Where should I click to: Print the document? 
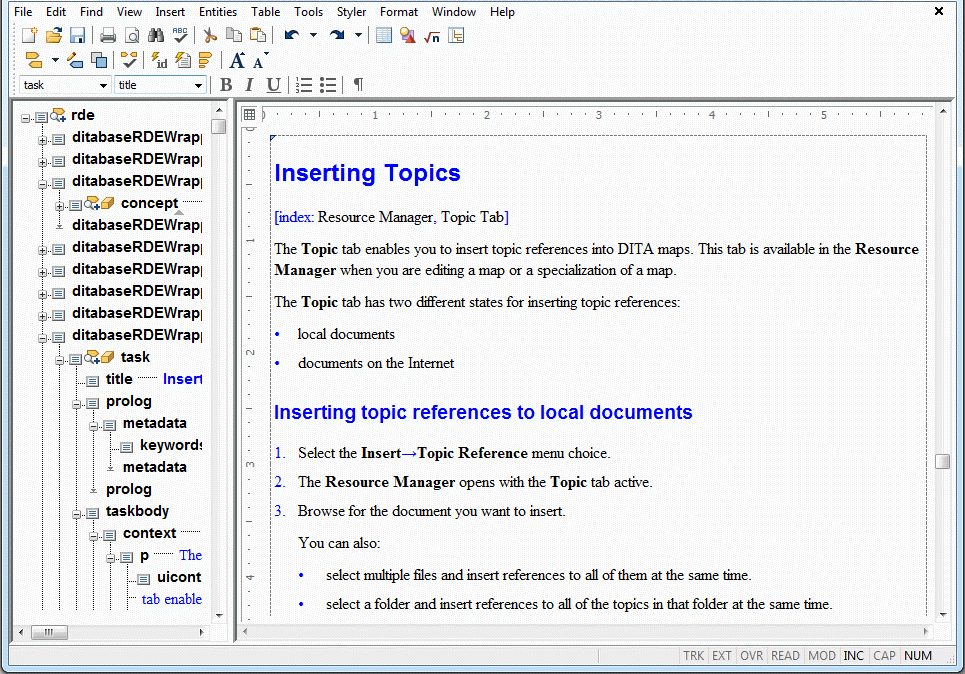pos(108,36)
